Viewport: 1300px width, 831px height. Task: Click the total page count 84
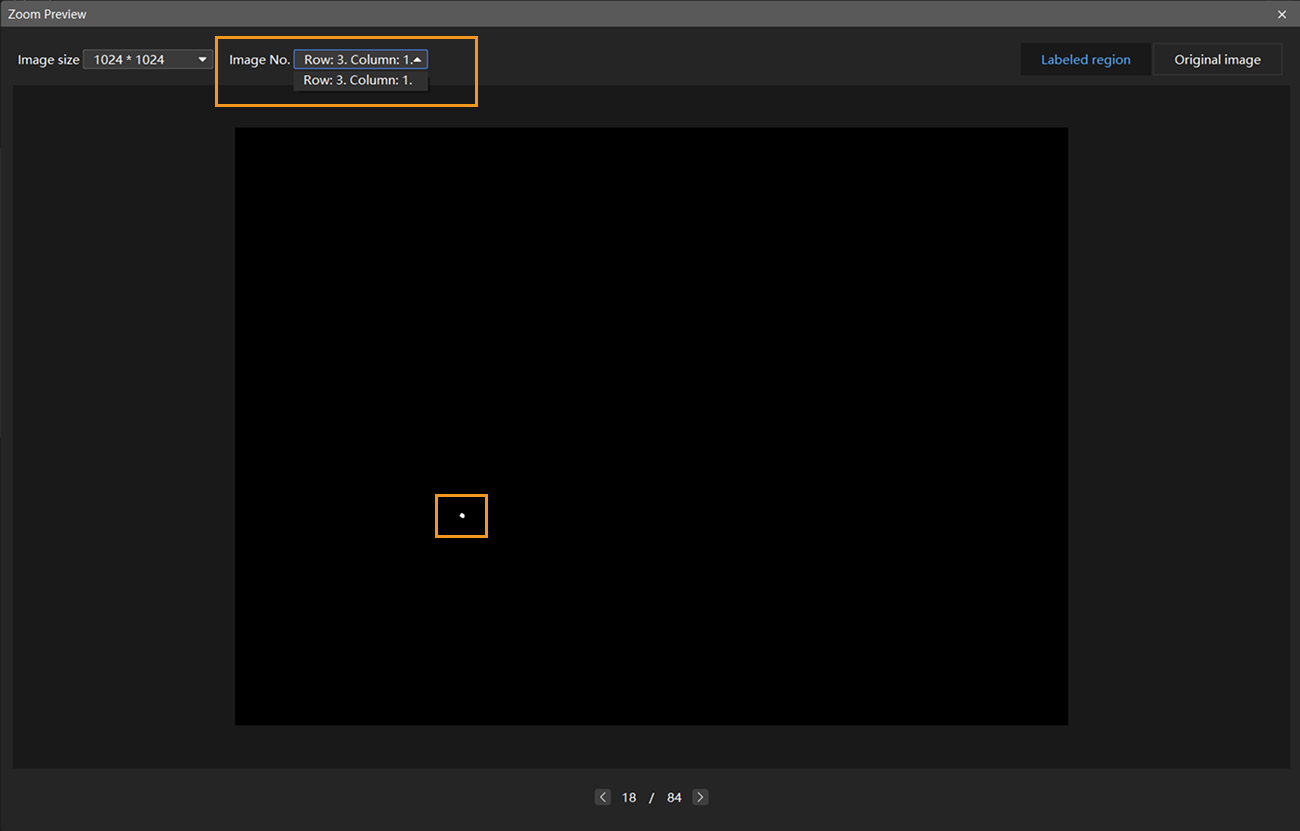click(674, 797)
